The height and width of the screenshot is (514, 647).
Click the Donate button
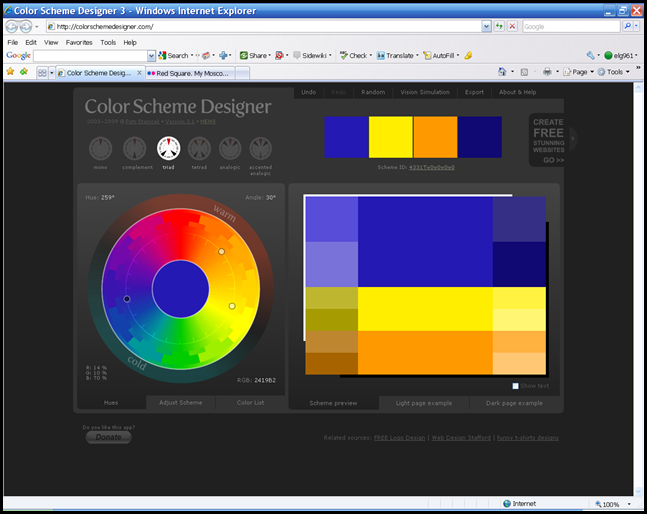(108, 437)
